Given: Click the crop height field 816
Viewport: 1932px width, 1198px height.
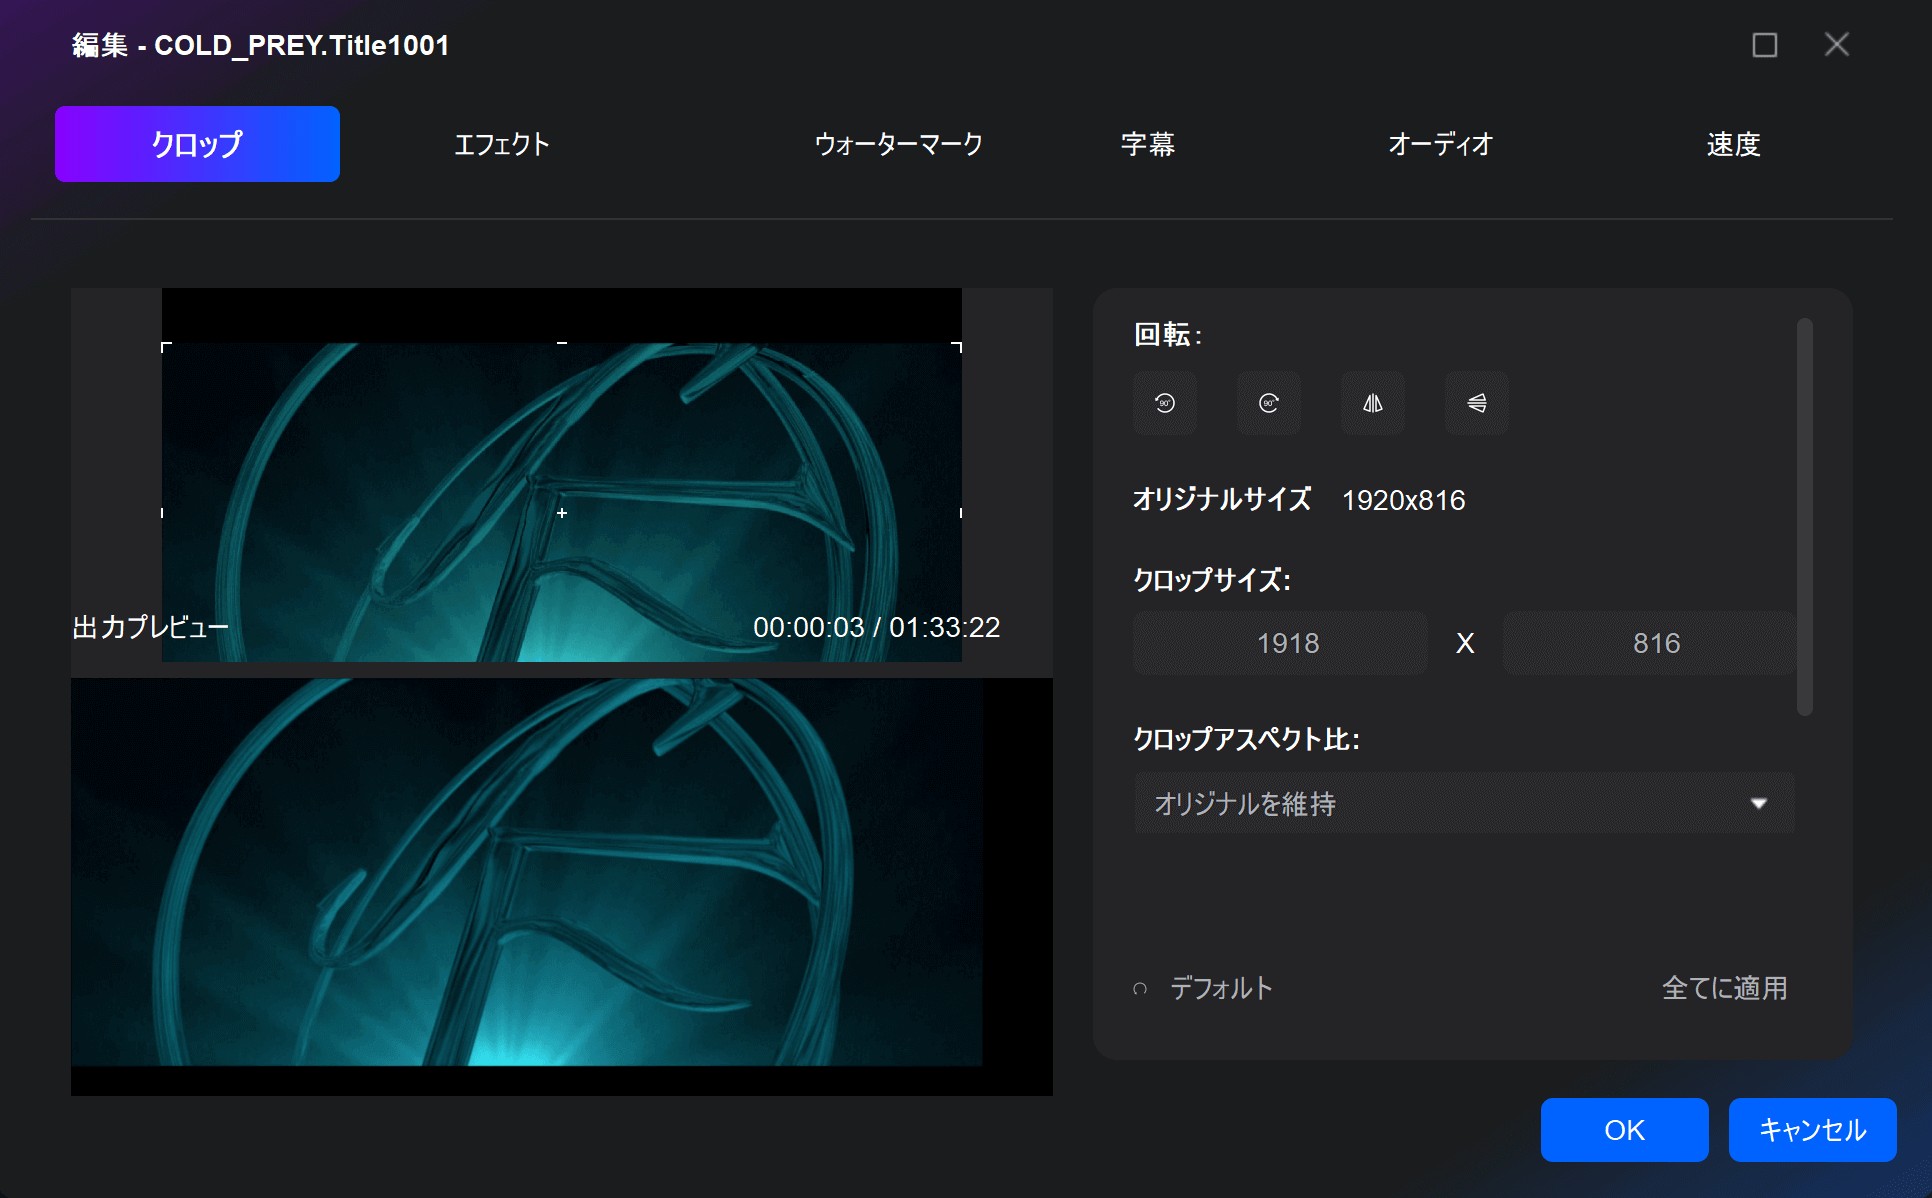Looking at the screenshot, I should (1649, 643).
